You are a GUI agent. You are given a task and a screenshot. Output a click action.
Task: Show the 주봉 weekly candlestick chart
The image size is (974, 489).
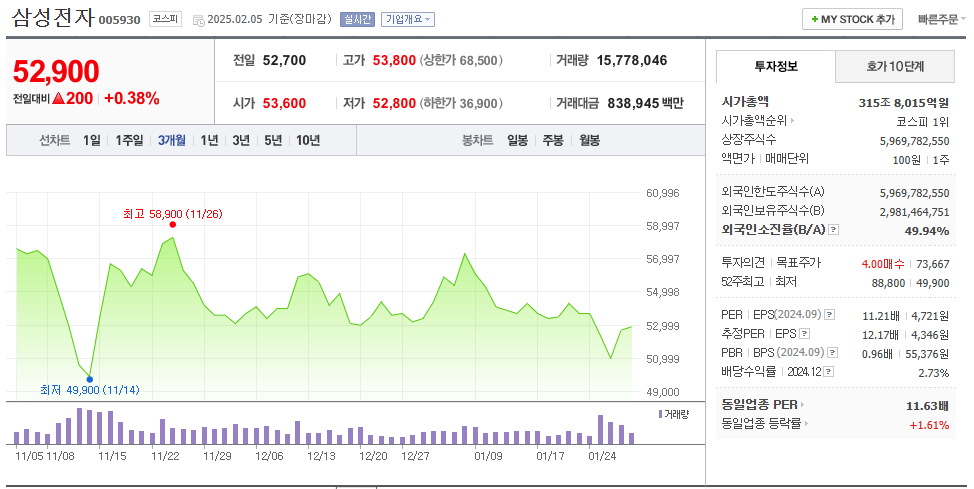(x=553, y=140)
